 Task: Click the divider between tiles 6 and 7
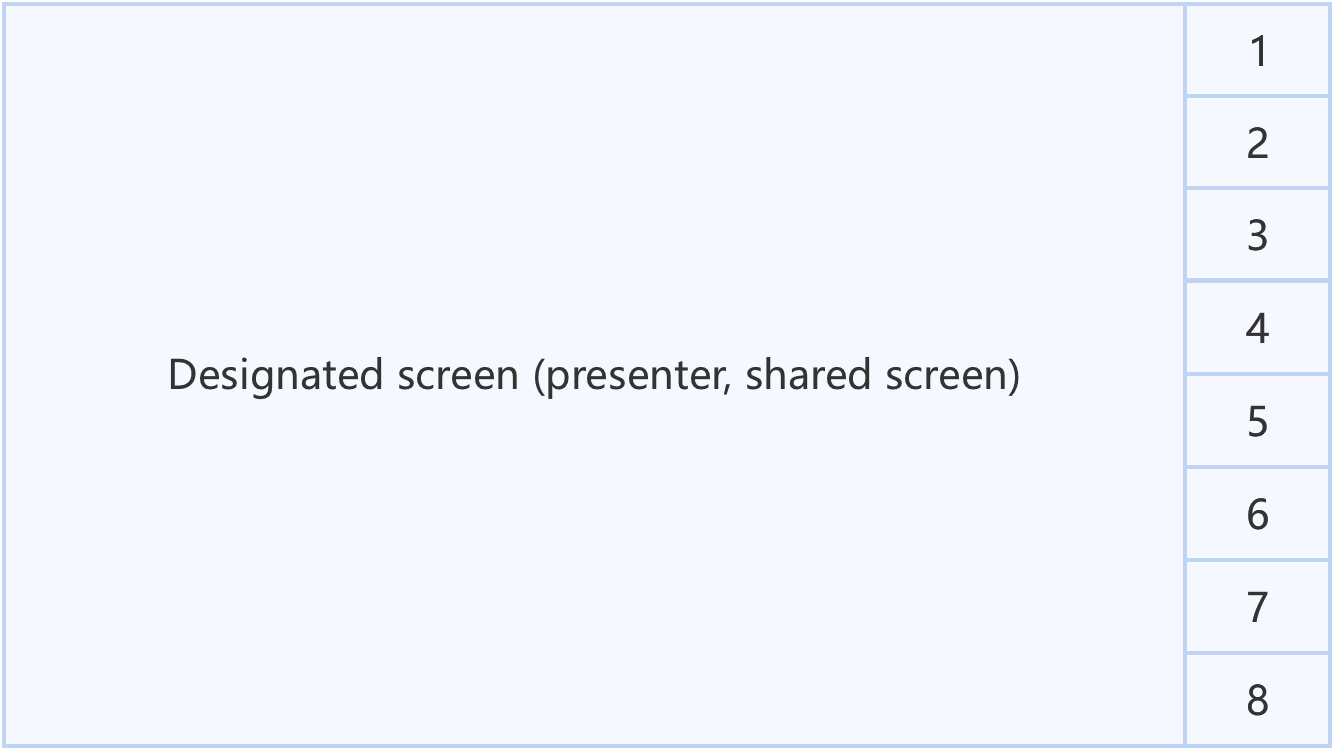(1257, 560)
